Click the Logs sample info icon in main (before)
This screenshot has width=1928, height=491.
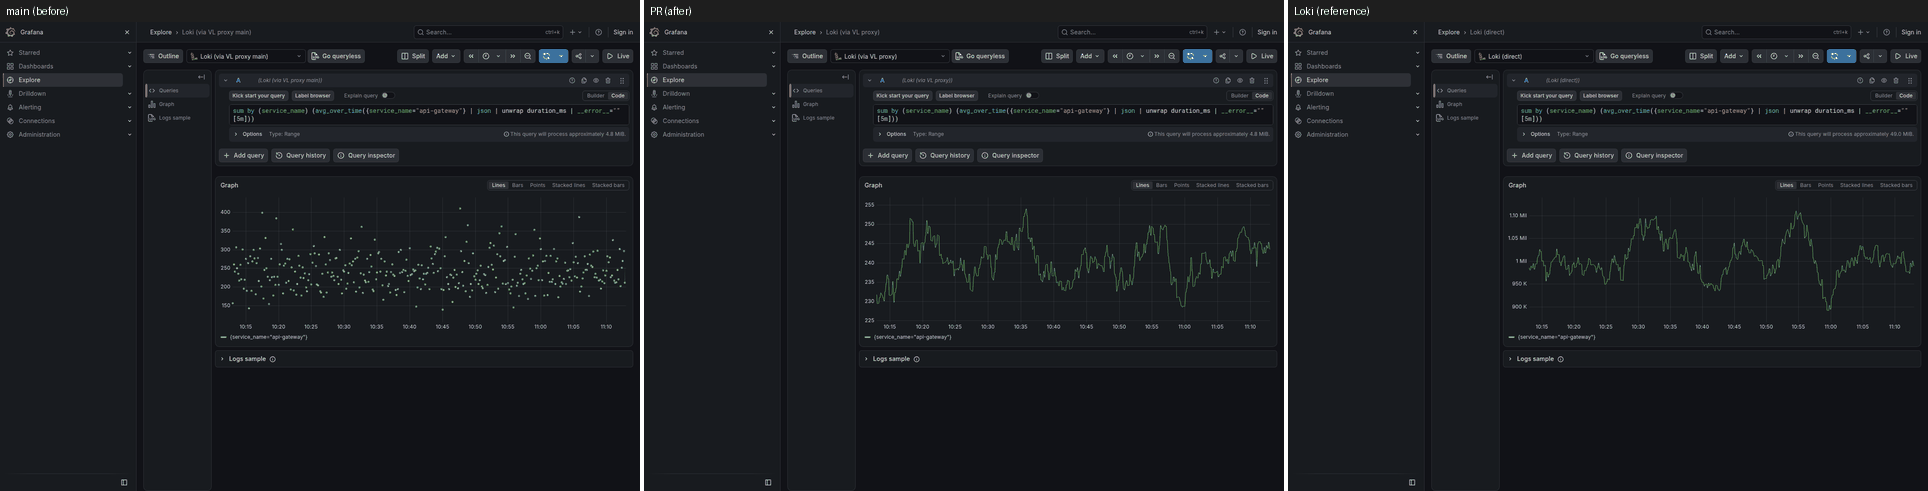272,359
